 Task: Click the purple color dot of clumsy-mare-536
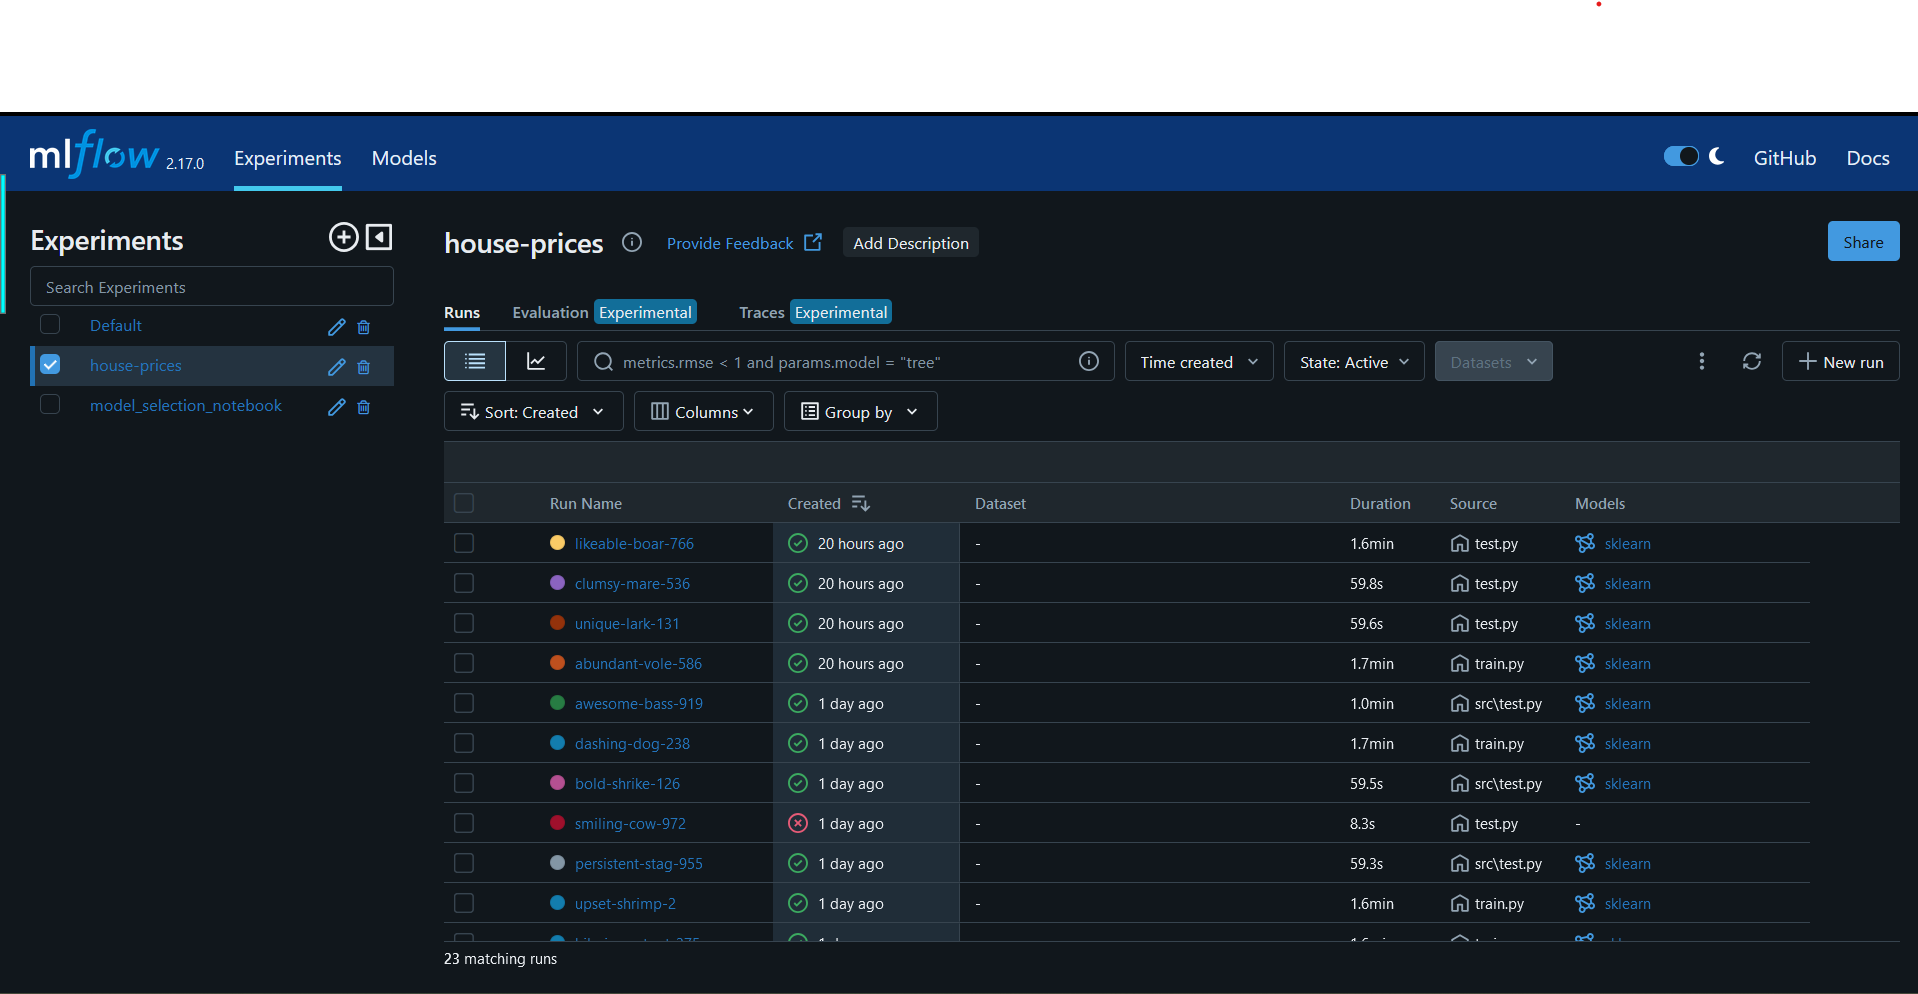click(x=558, y=582)
